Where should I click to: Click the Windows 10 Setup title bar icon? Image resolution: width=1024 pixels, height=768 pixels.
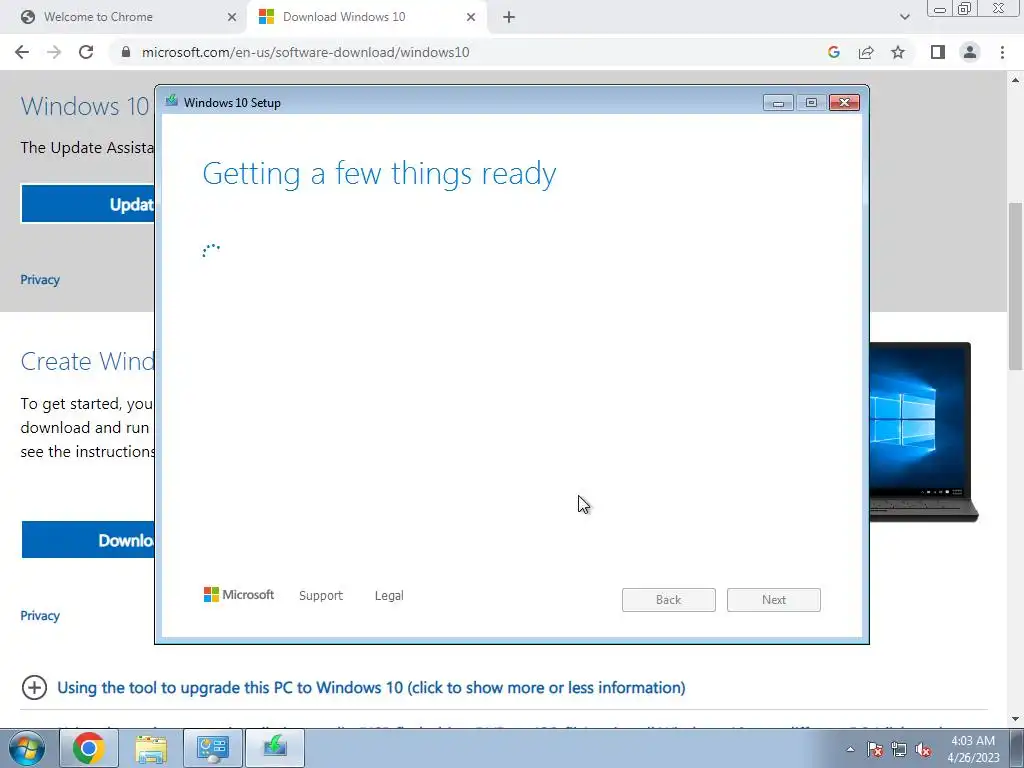click(172, 101)
